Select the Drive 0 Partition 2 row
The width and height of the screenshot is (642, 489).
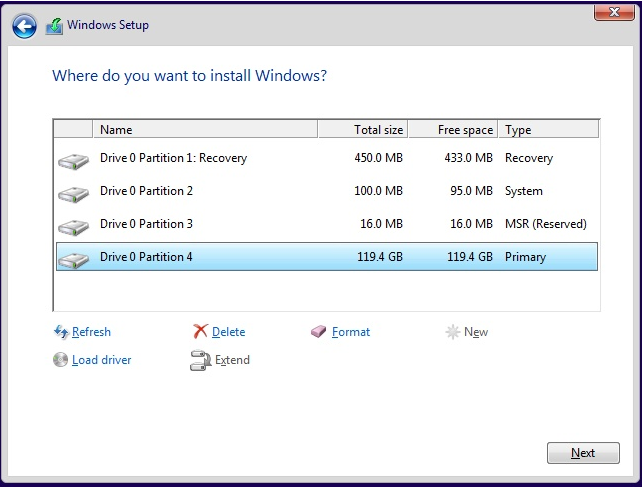pos(327,191)
